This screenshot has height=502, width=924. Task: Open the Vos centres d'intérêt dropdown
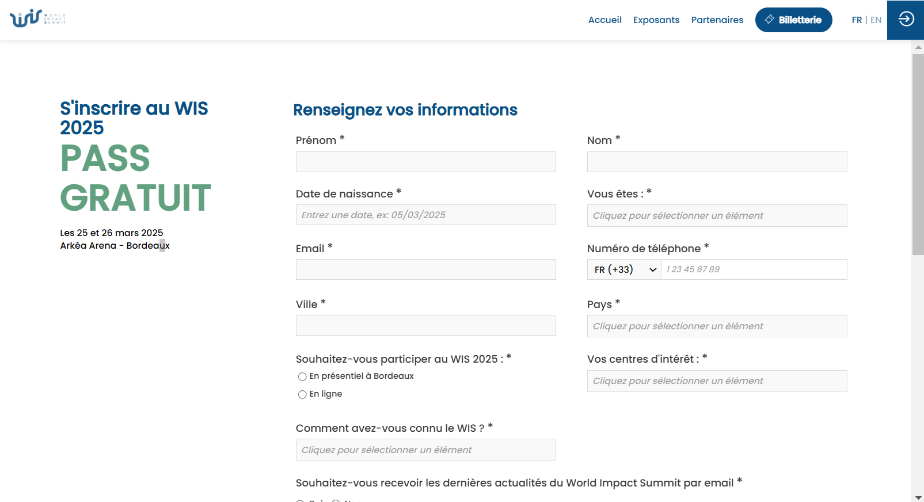pos(717,381)
